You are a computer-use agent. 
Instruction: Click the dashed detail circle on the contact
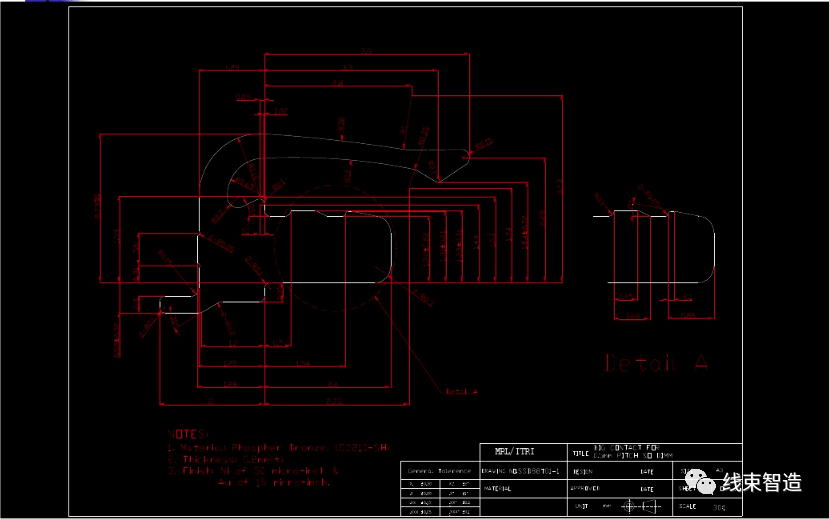click(x=335, y=247)
